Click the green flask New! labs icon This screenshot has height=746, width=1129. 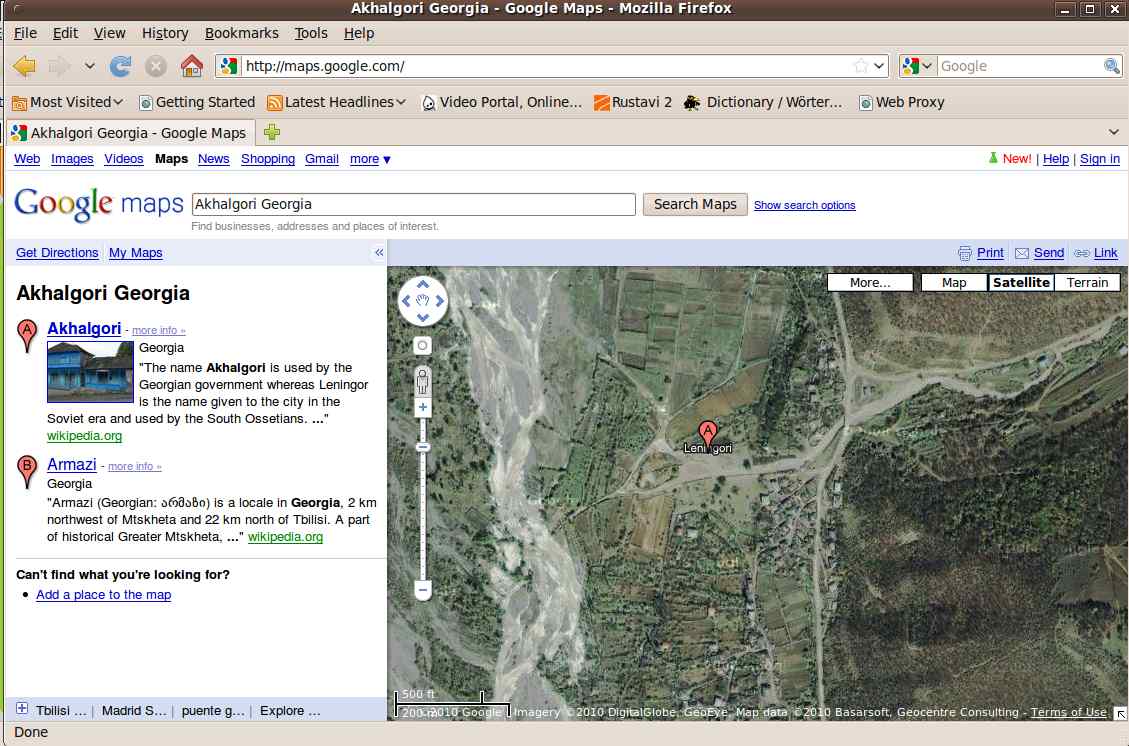click(x=993, y=158)
